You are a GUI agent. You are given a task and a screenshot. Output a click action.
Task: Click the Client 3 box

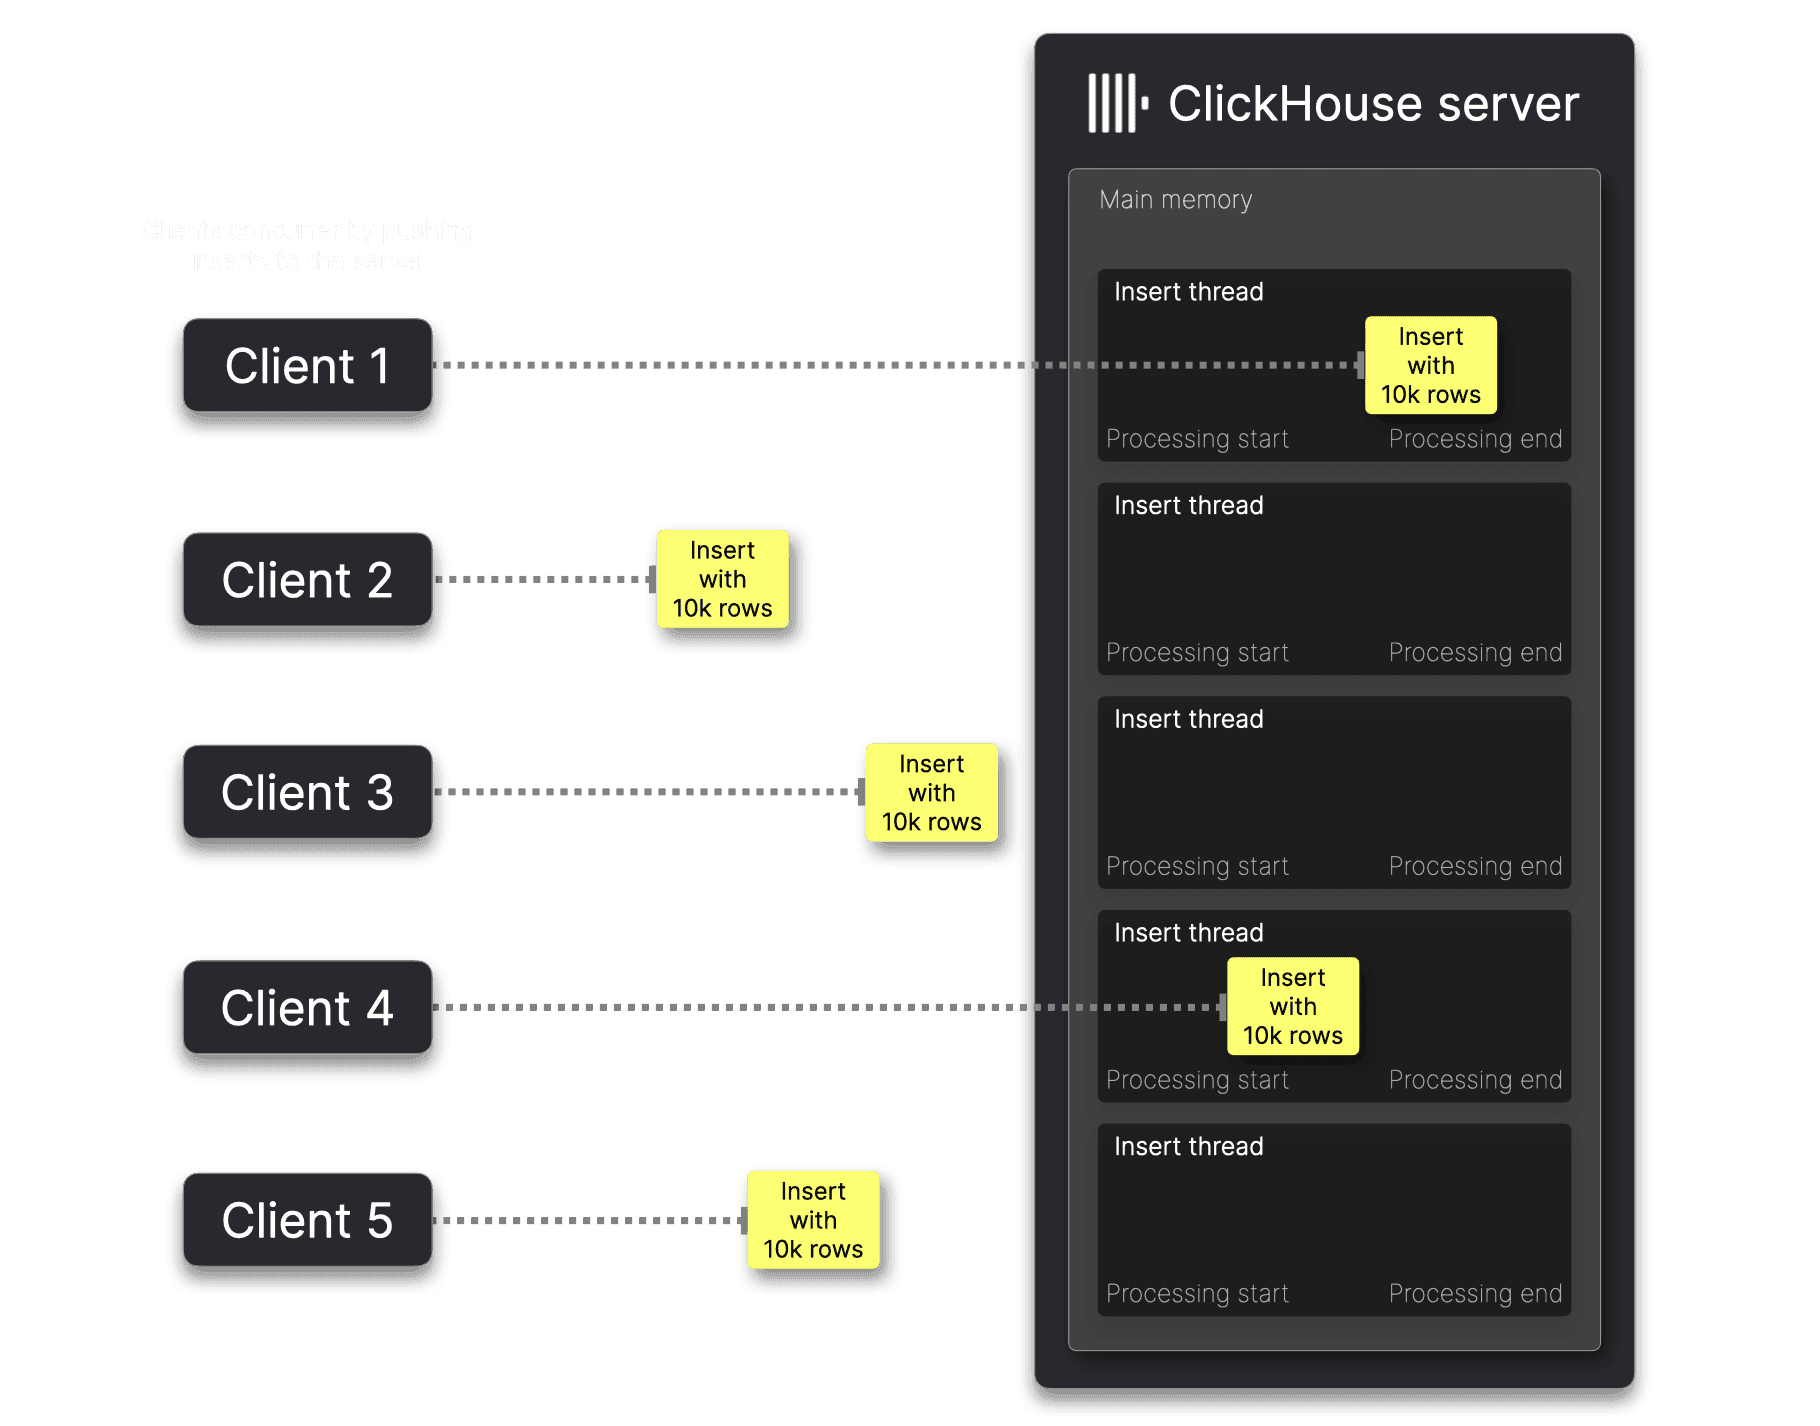[308, 792]
